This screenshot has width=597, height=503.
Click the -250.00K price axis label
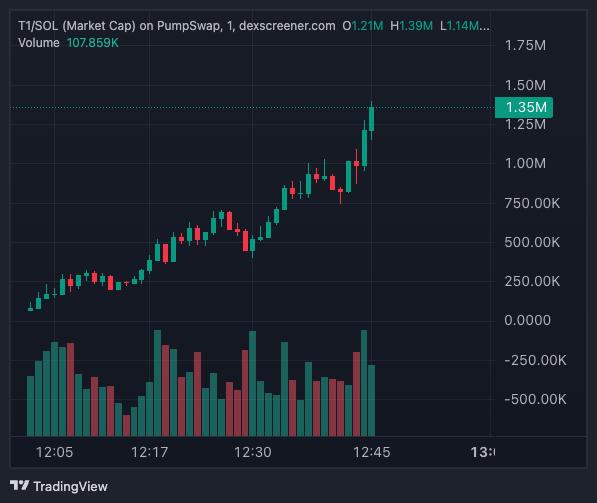click(535, 360)
